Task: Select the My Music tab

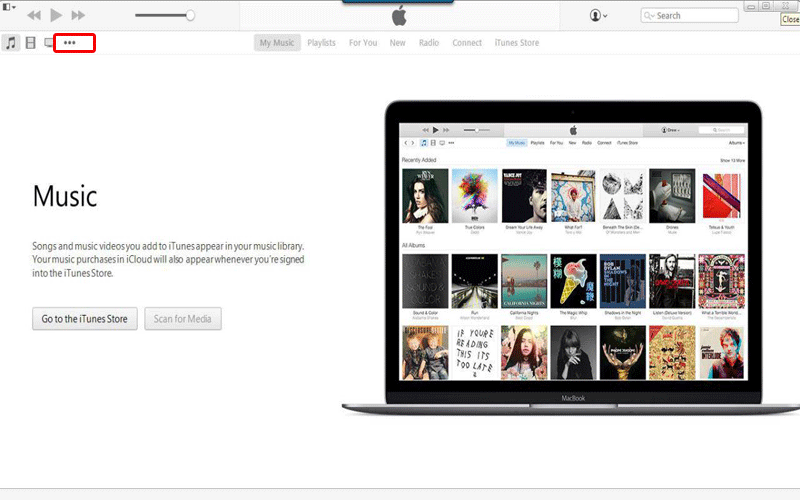Action: coord(277,43)
